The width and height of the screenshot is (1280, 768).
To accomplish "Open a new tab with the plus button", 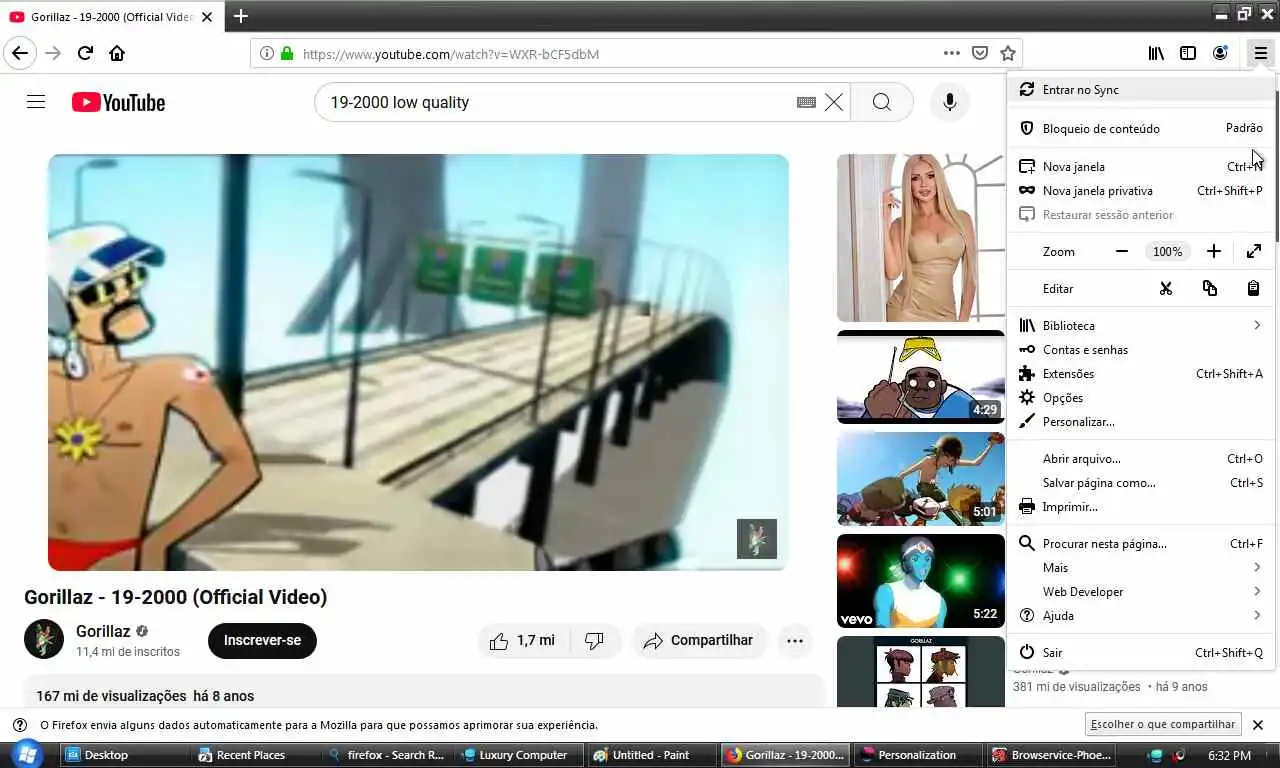I will tap(240, 16).
